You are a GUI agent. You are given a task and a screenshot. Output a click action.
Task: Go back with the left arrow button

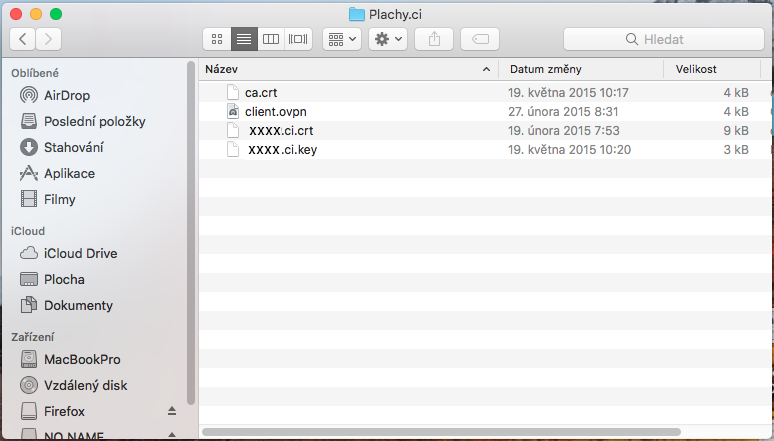coord(22,39)
